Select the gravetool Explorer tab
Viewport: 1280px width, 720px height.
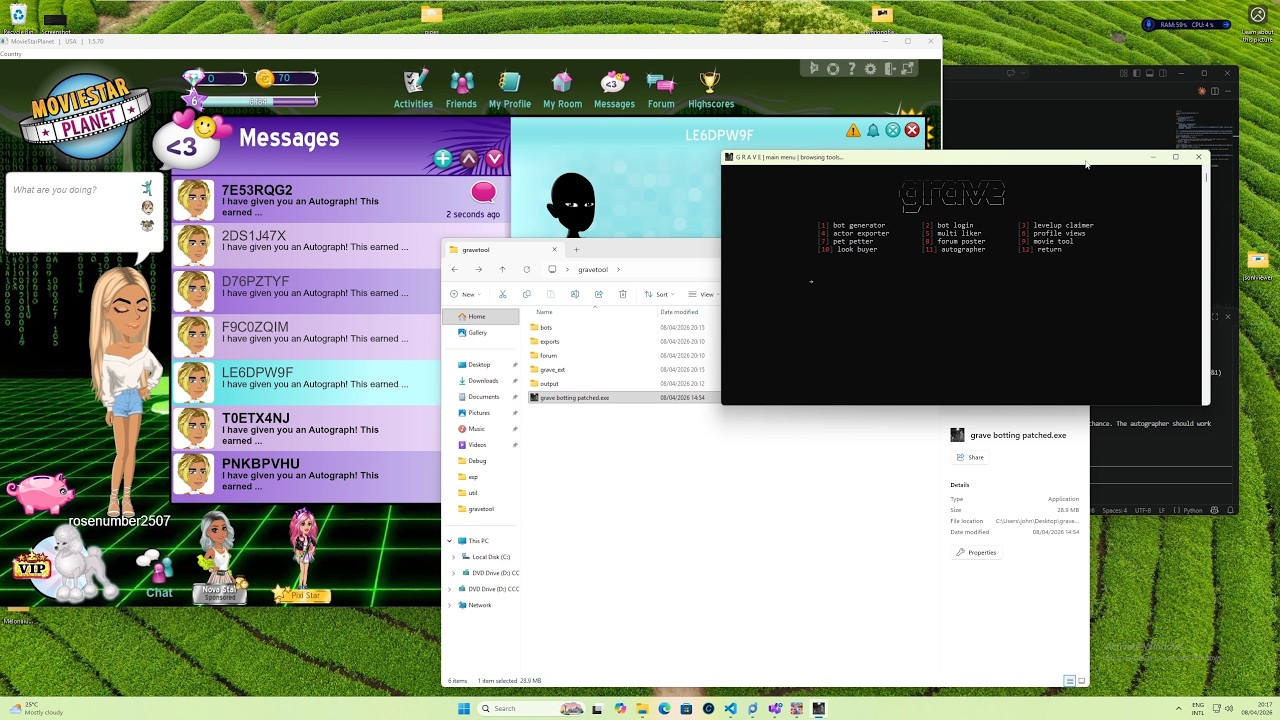click(503, 250)
